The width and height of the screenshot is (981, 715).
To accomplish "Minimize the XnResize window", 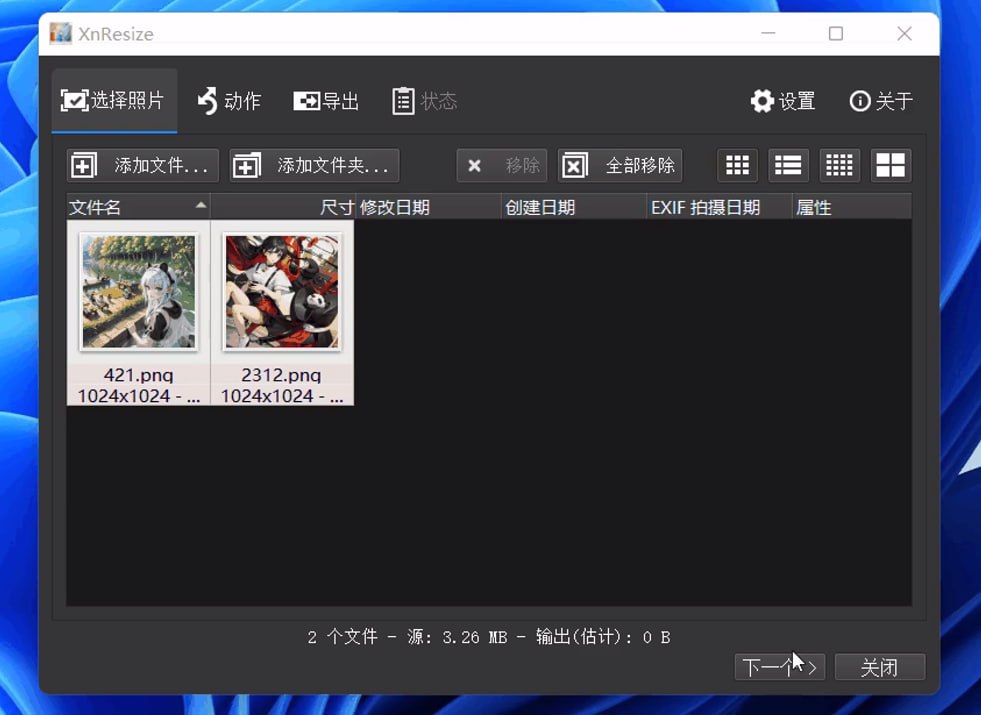I will pos(768,33).
